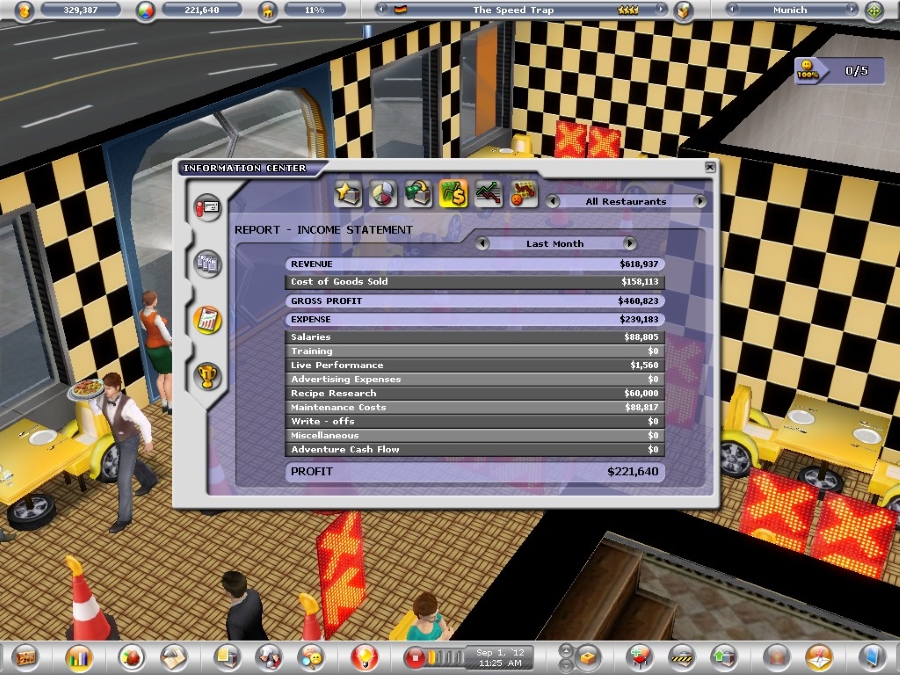Click the pie chart profit icon
Screen dimensions: 900x675
(146, 10)
